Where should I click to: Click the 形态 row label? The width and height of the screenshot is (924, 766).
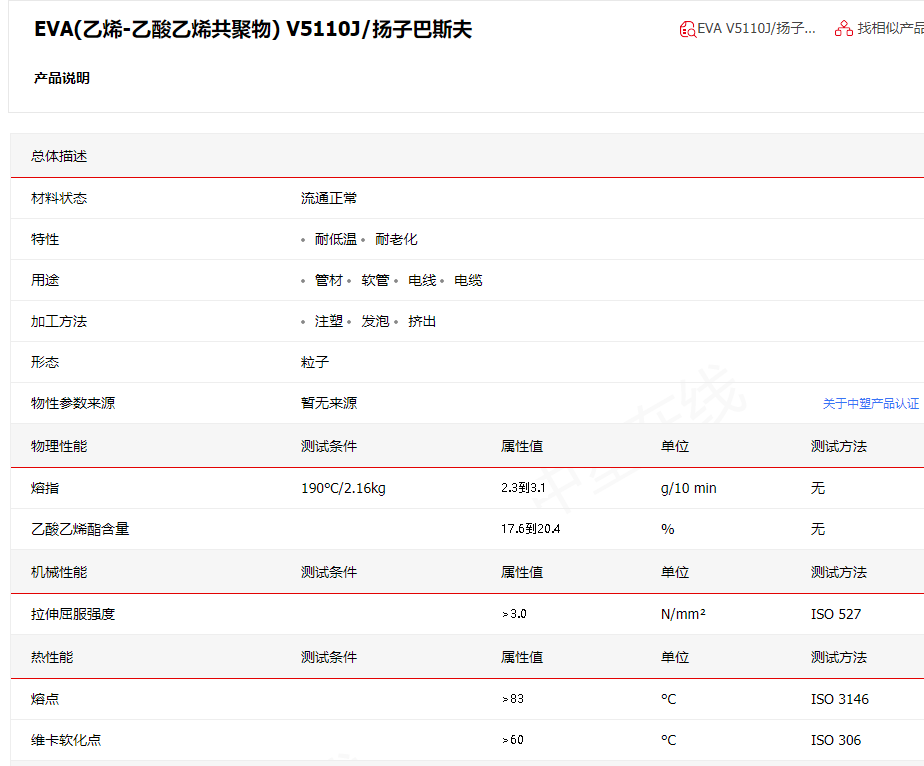pyautogui.click(x=45, y=362)
